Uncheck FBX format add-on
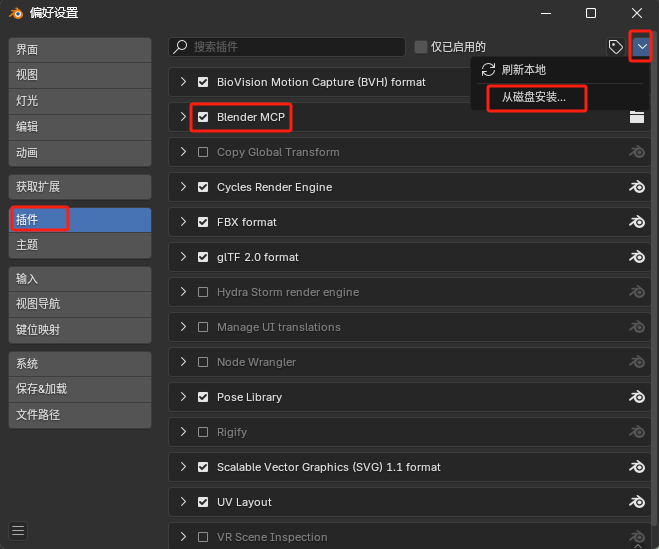Screen dimensions: 660x549 point(203,222)
